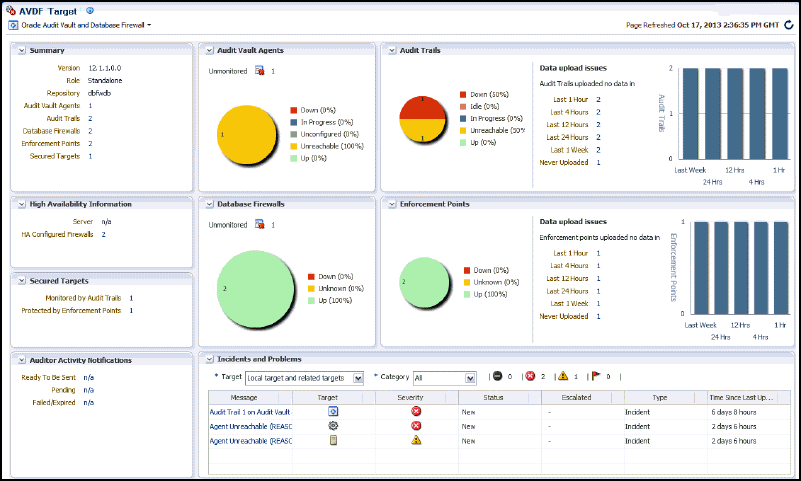Collapse the Audit Trails panel
The image size is (801, 481).
point(392,51)
